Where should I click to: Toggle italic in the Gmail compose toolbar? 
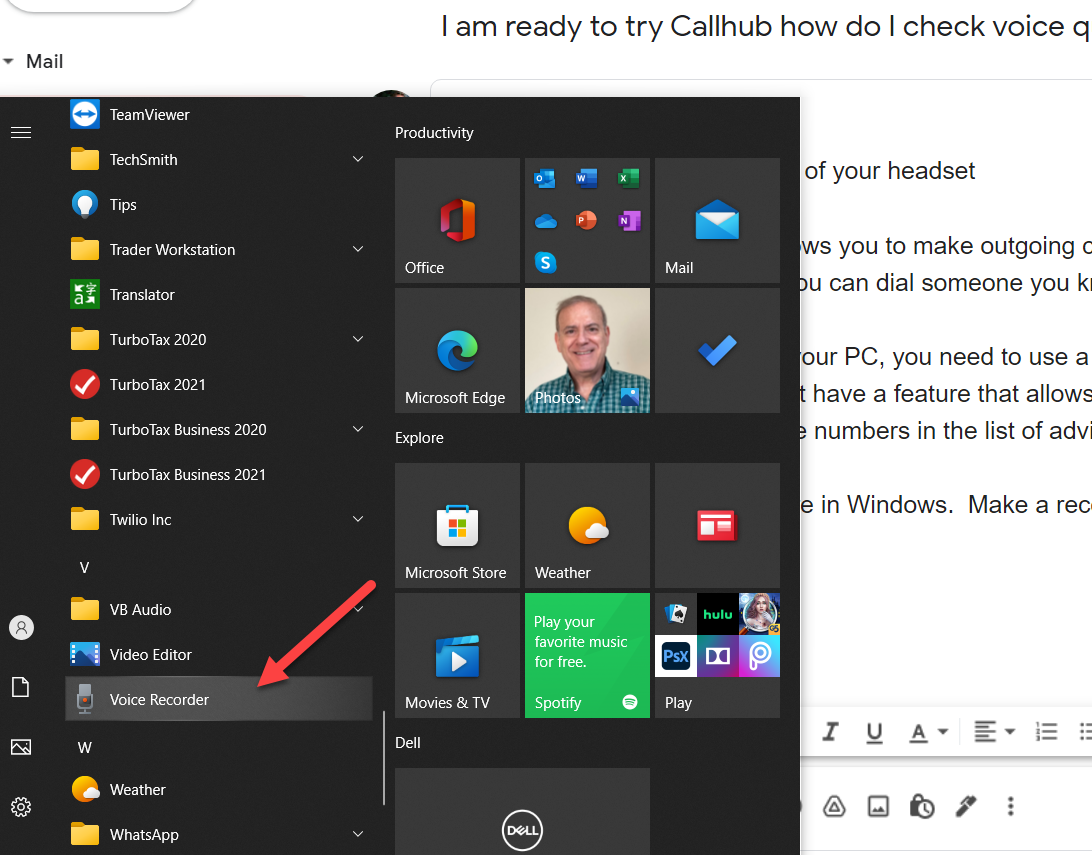tap(830, 731)
